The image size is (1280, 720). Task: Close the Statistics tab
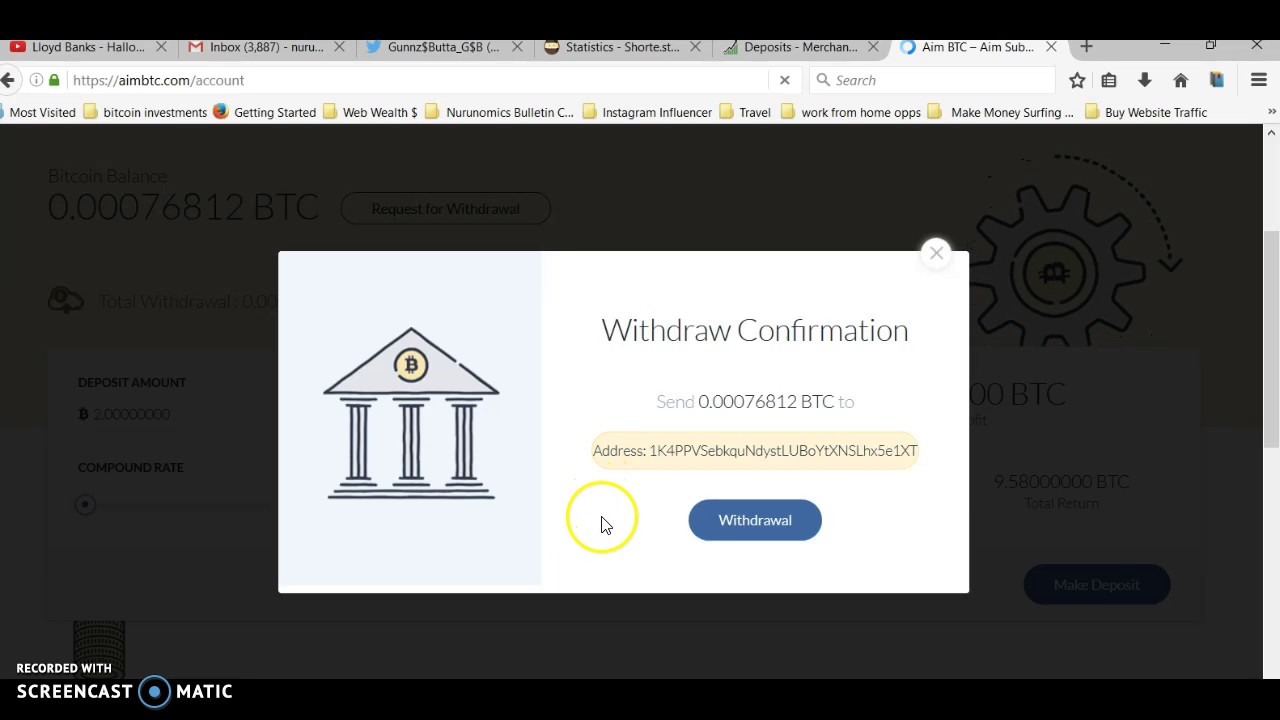pos(695,47)
